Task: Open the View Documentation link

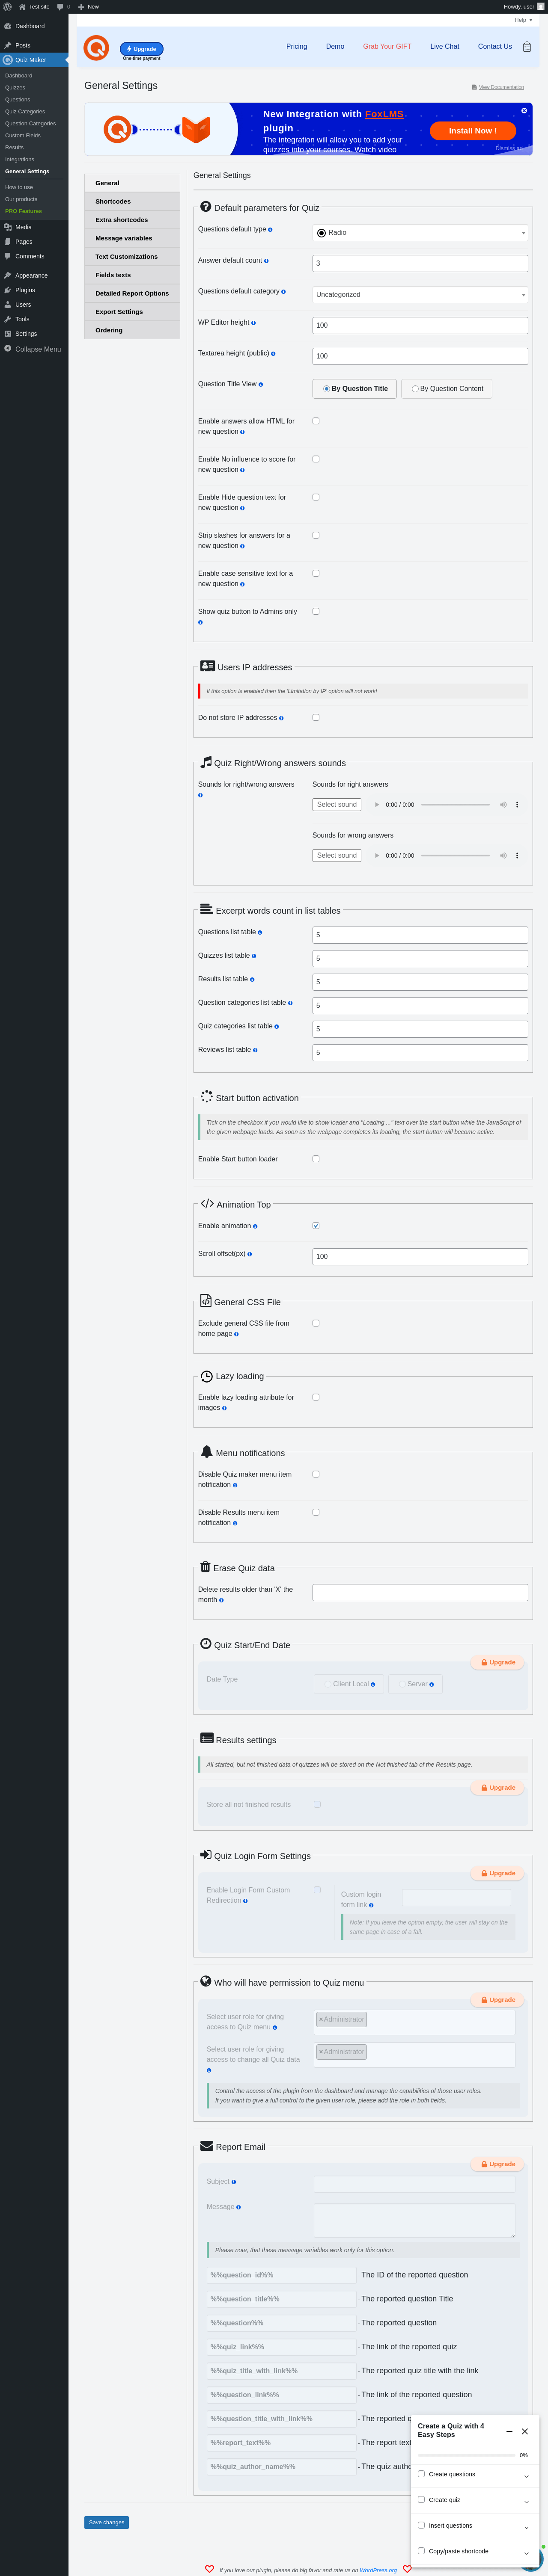Action: (x=498, y=87)
